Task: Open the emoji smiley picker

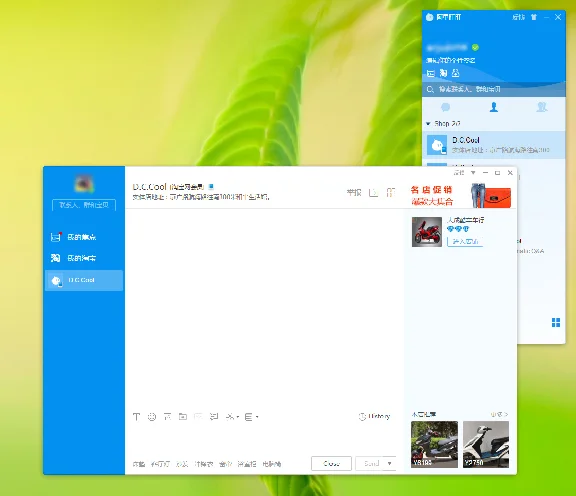Action: (152, 417)
